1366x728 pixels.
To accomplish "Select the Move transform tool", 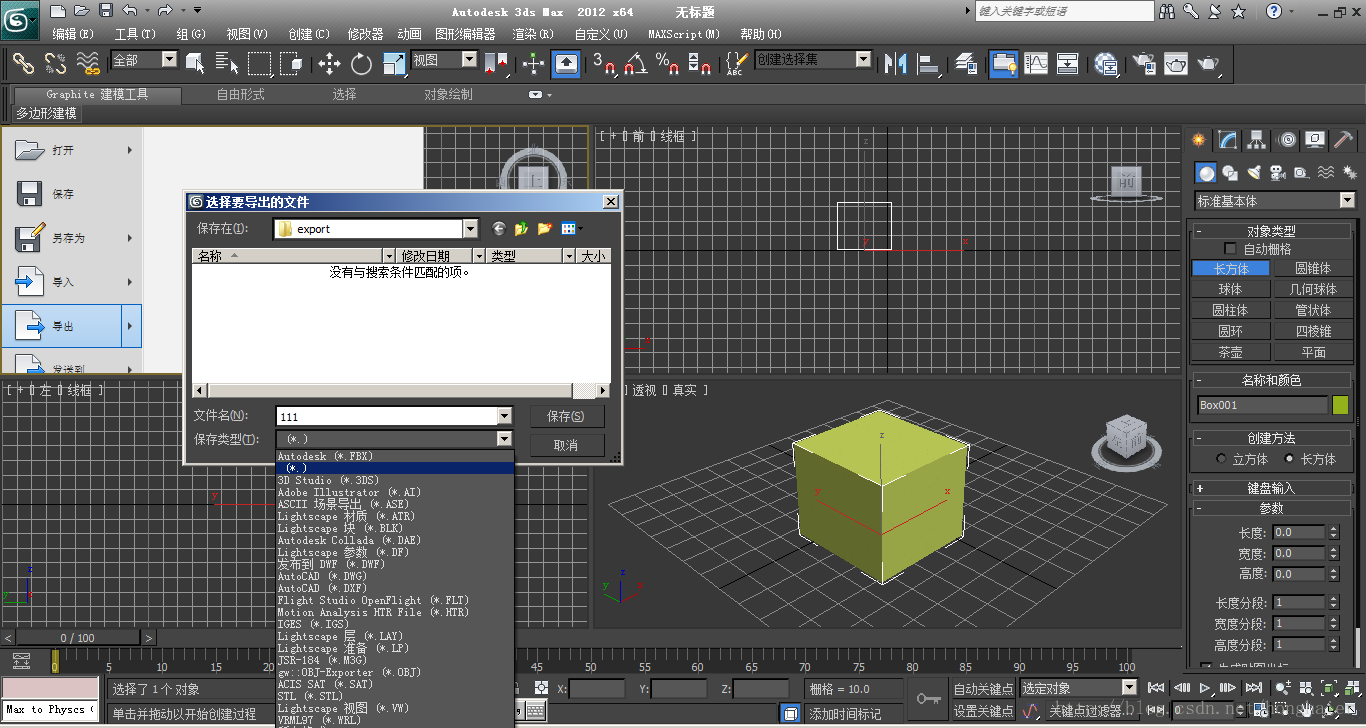I will [329, 64].
